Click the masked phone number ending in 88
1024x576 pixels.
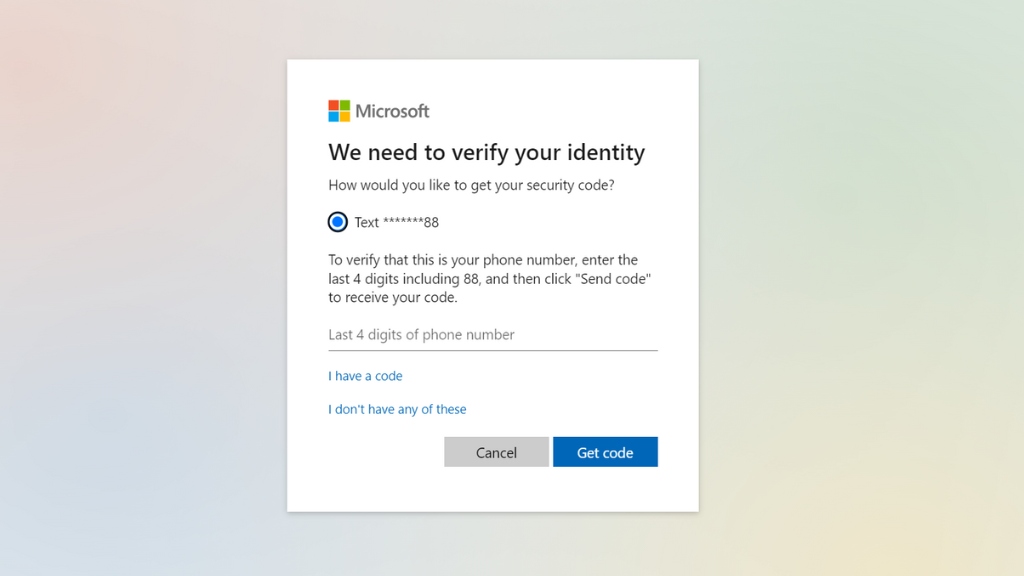point(411,222)
